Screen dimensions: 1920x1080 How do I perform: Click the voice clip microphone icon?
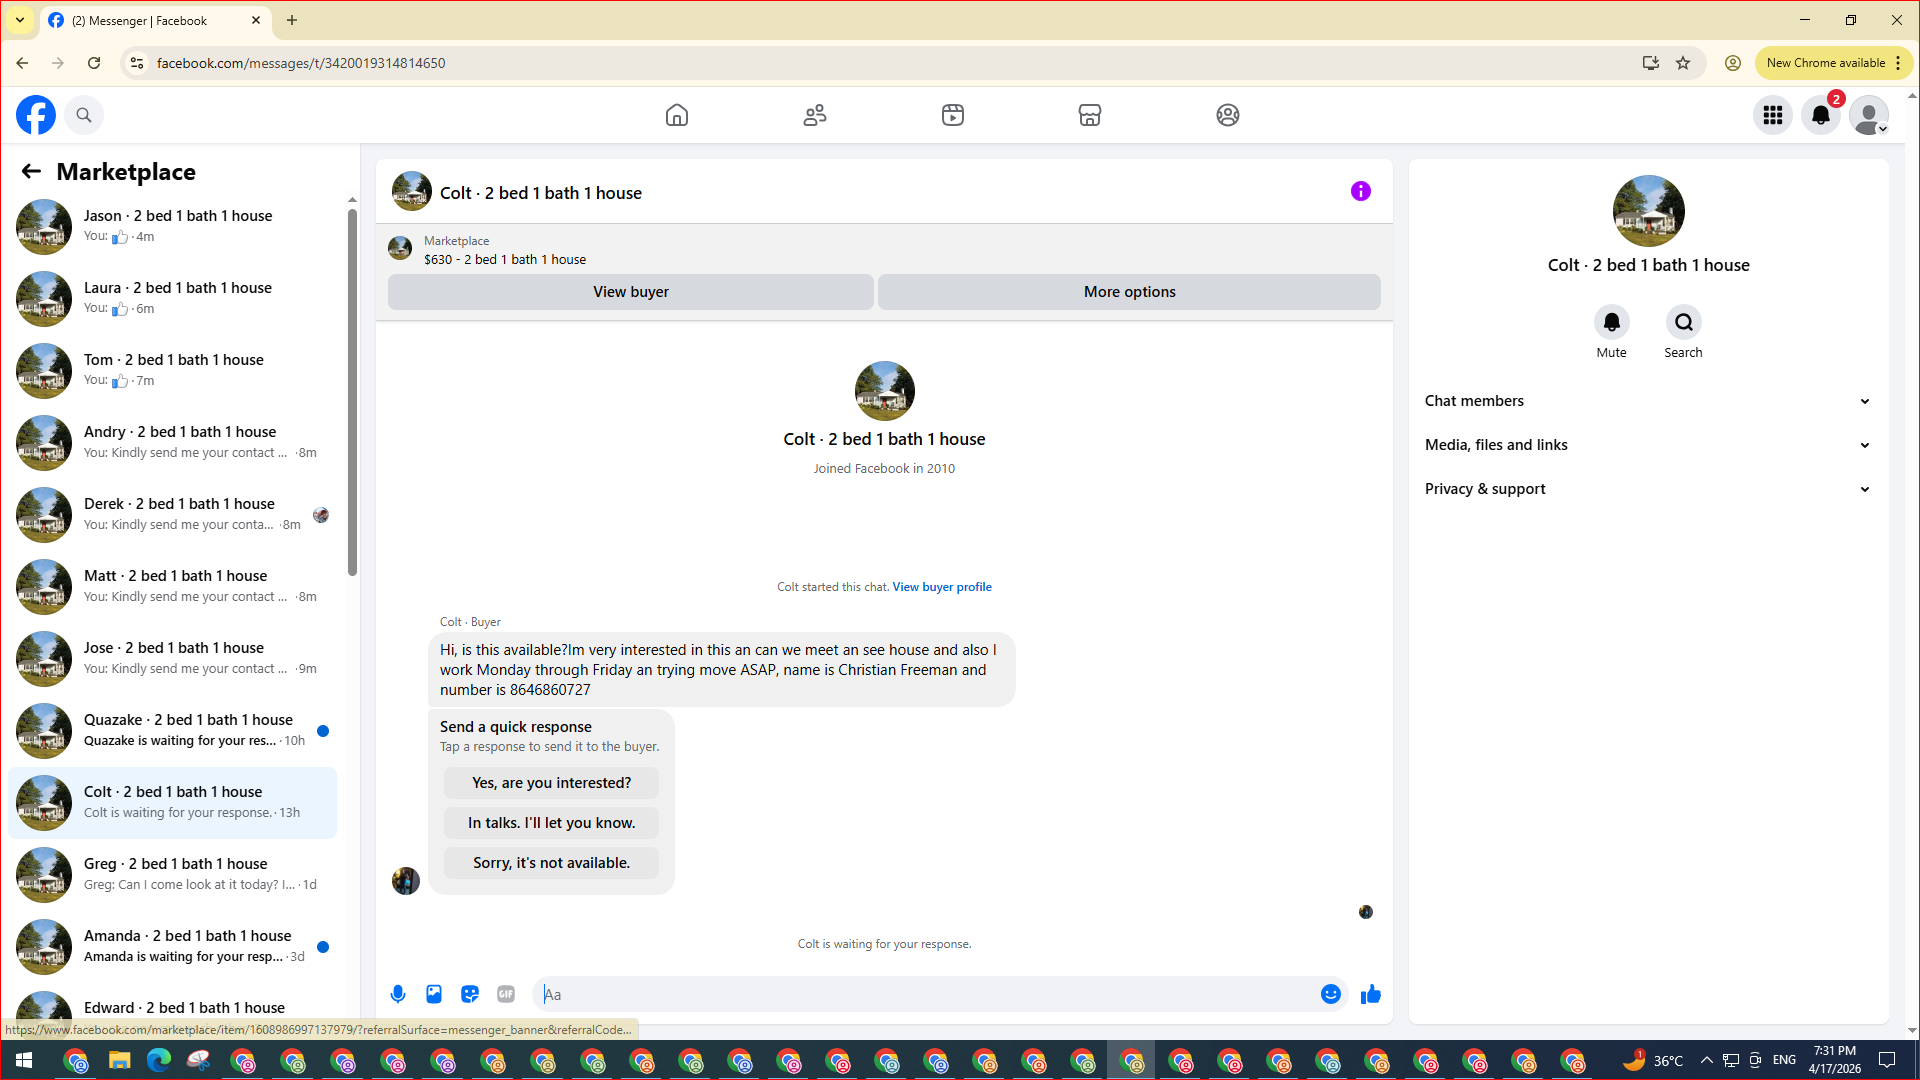tap(398, 994)
